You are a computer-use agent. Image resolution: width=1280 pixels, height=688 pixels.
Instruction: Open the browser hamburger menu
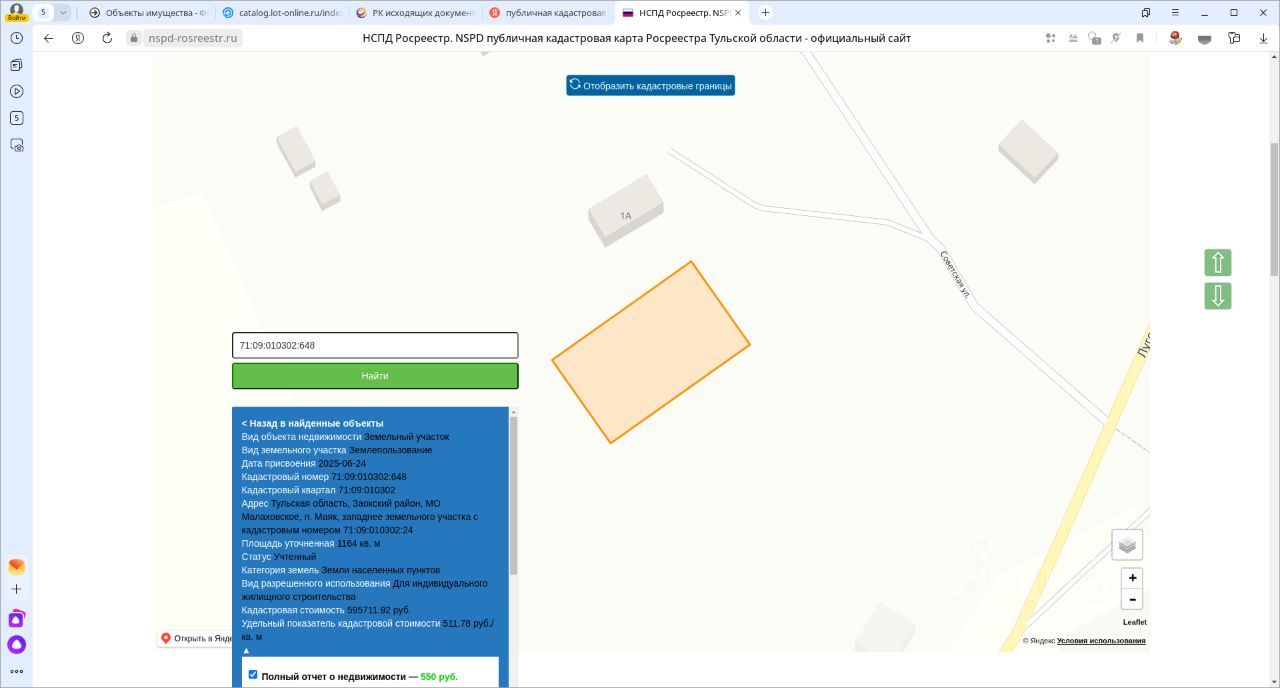(x=1173, y=12)
